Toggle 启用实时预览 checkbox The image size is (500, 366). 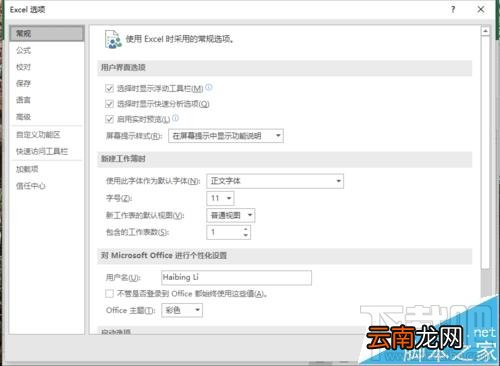109,119
